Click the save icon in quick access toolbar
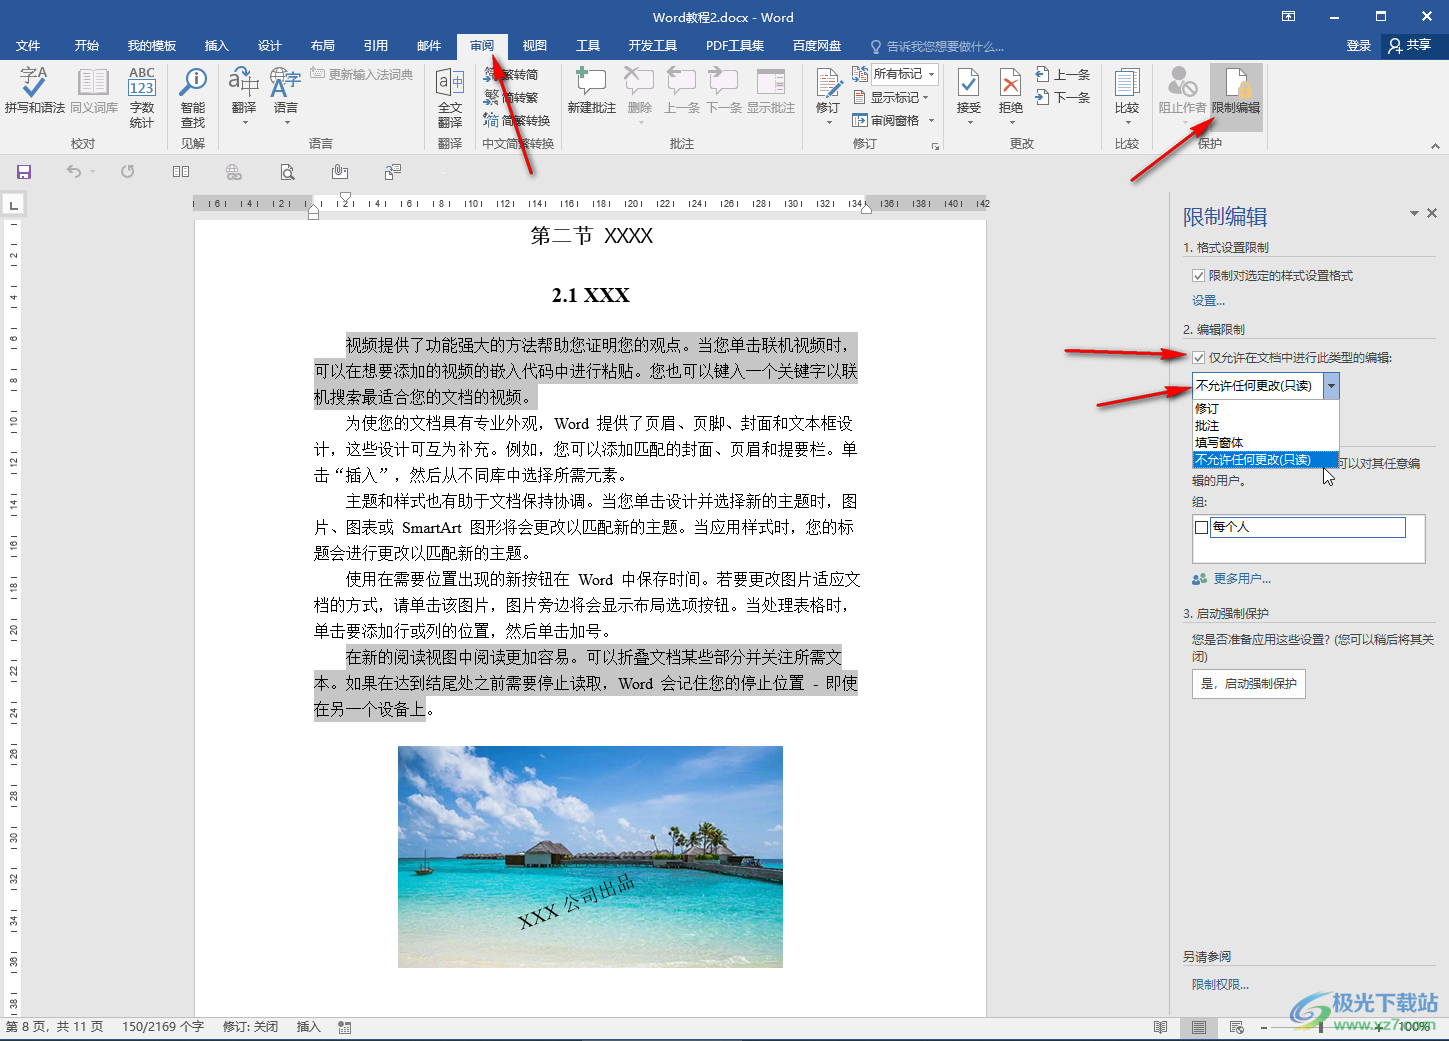The height and width of the screenshot is (1041, 1449). pyautogui.click(x=24, y=172)
